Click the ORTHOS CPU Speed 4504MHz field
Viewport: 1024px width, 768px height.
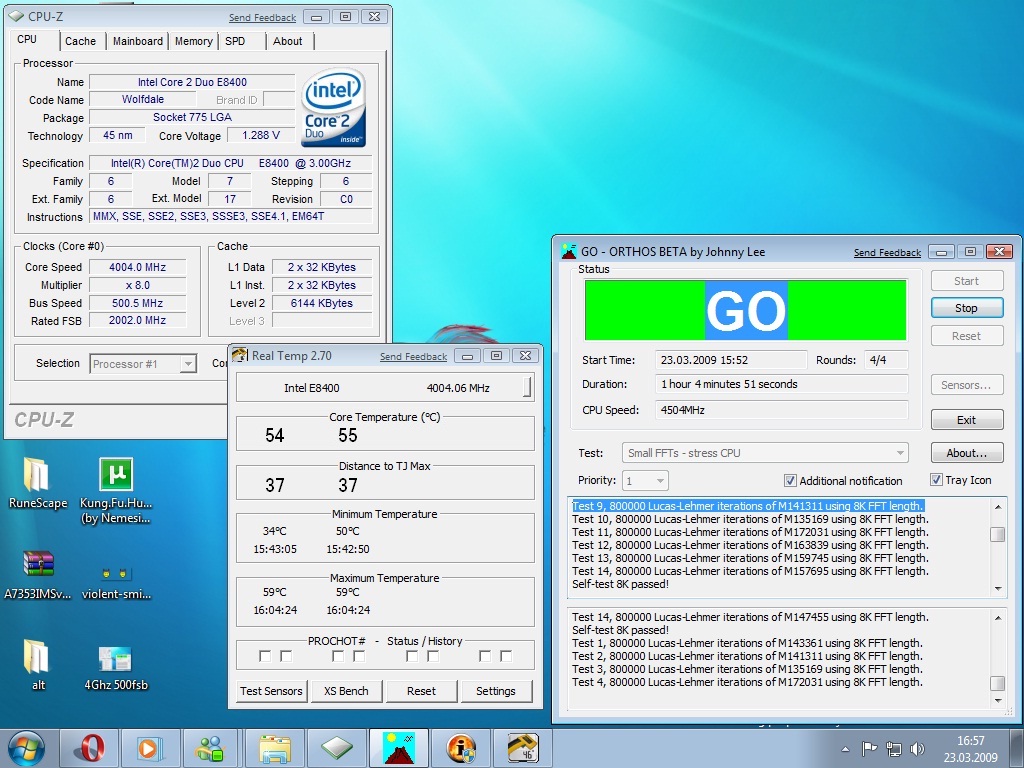click(781, 410)
